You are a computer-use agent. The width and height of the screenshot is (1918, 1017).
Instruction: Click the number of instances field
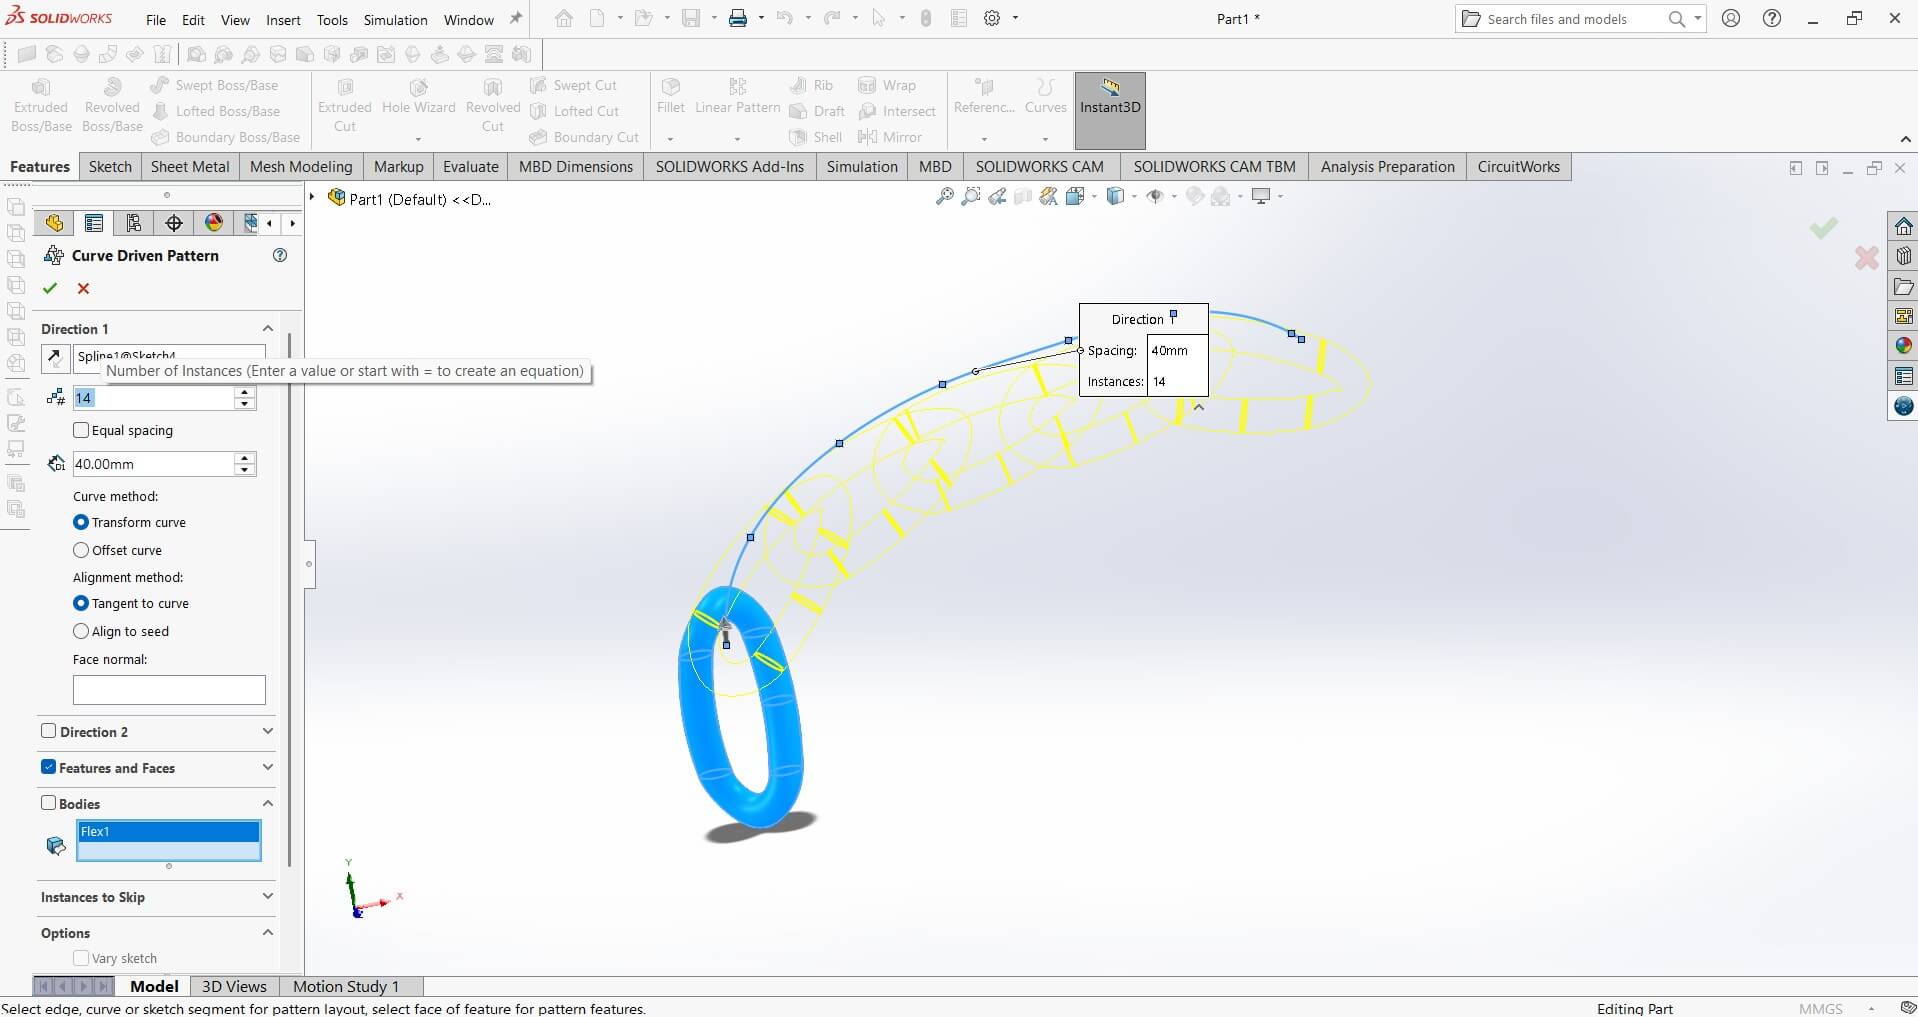(x=154, y=398)
